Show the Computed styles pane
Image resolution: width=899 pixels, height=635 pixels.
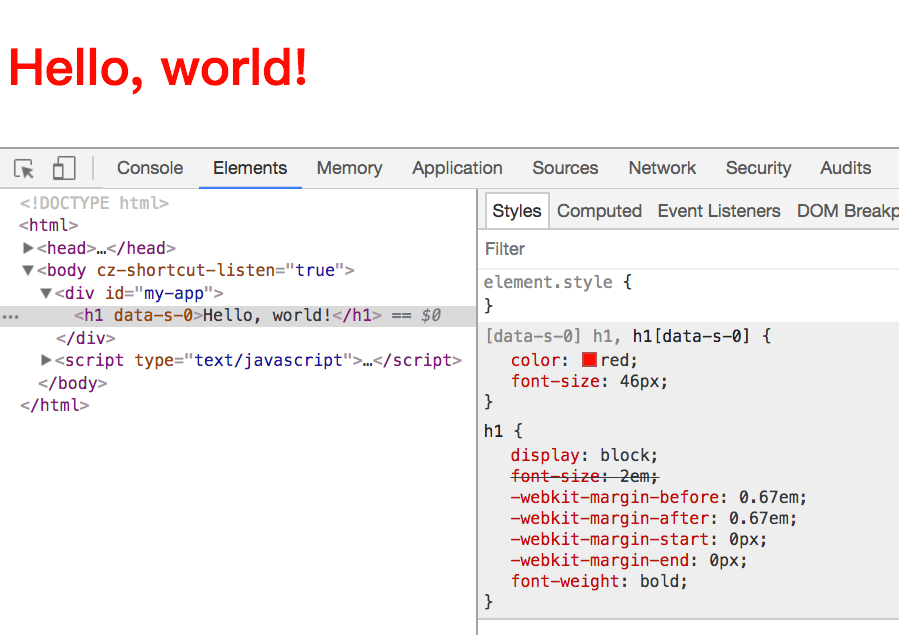(599, 211)
